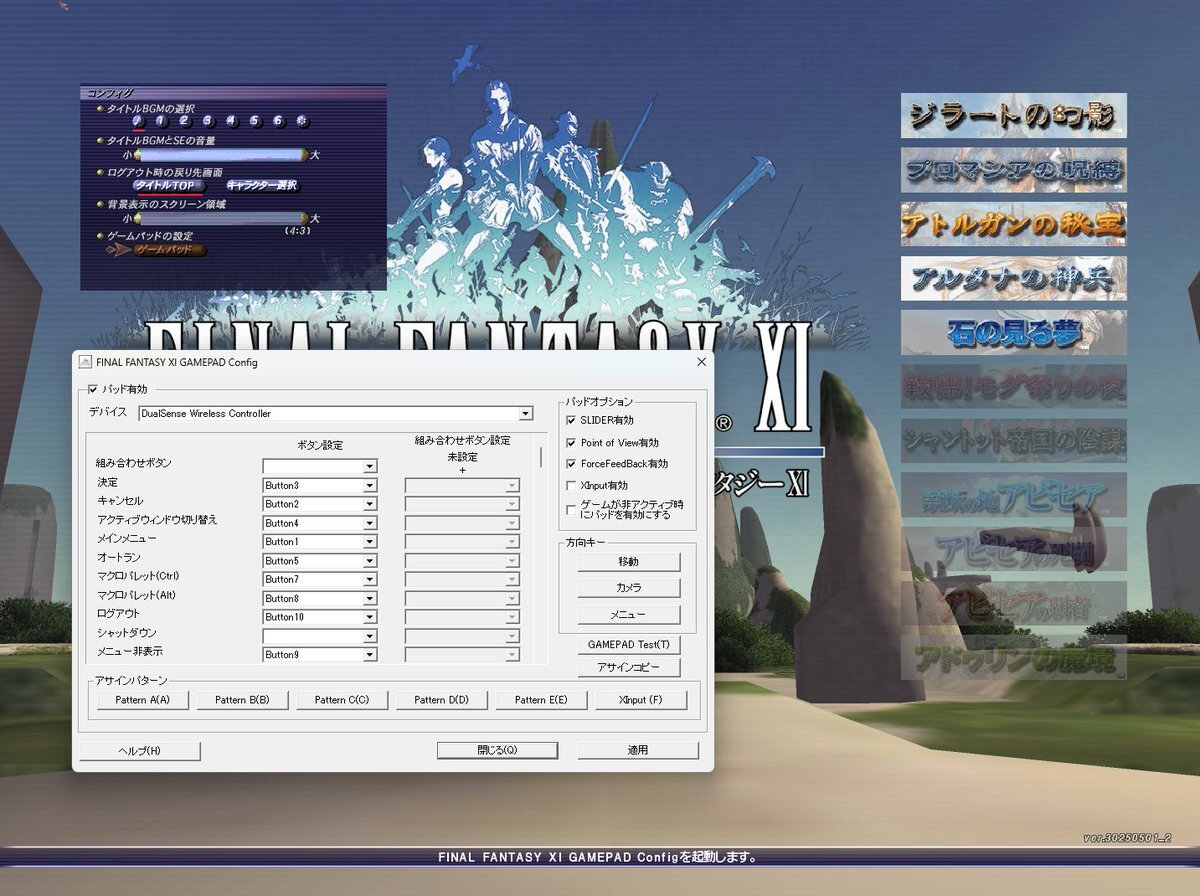Open the ゲームパッド settings button
Viewport: 1200px width, 896px height.
(x=170, y=250)
